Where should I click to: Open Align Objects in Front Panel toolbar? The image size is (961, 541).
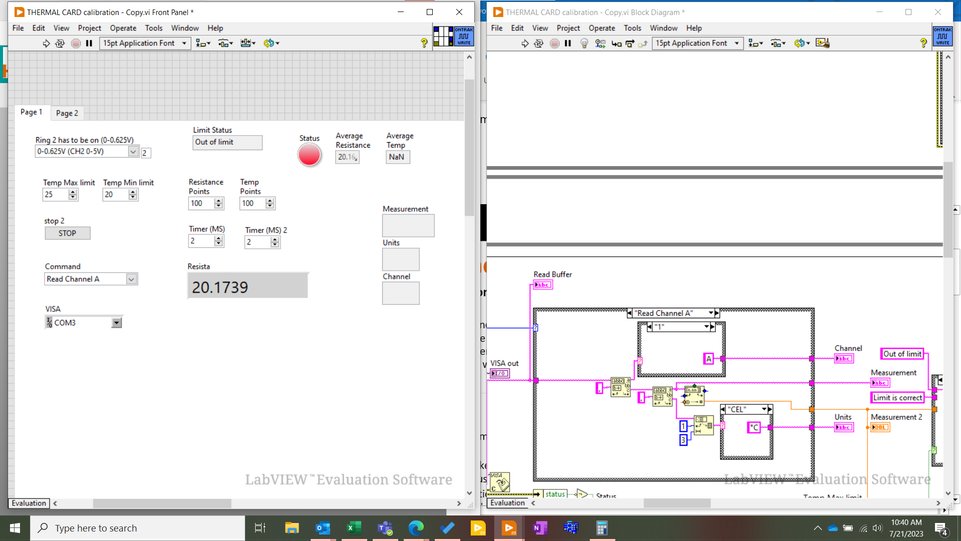point(203,44)
